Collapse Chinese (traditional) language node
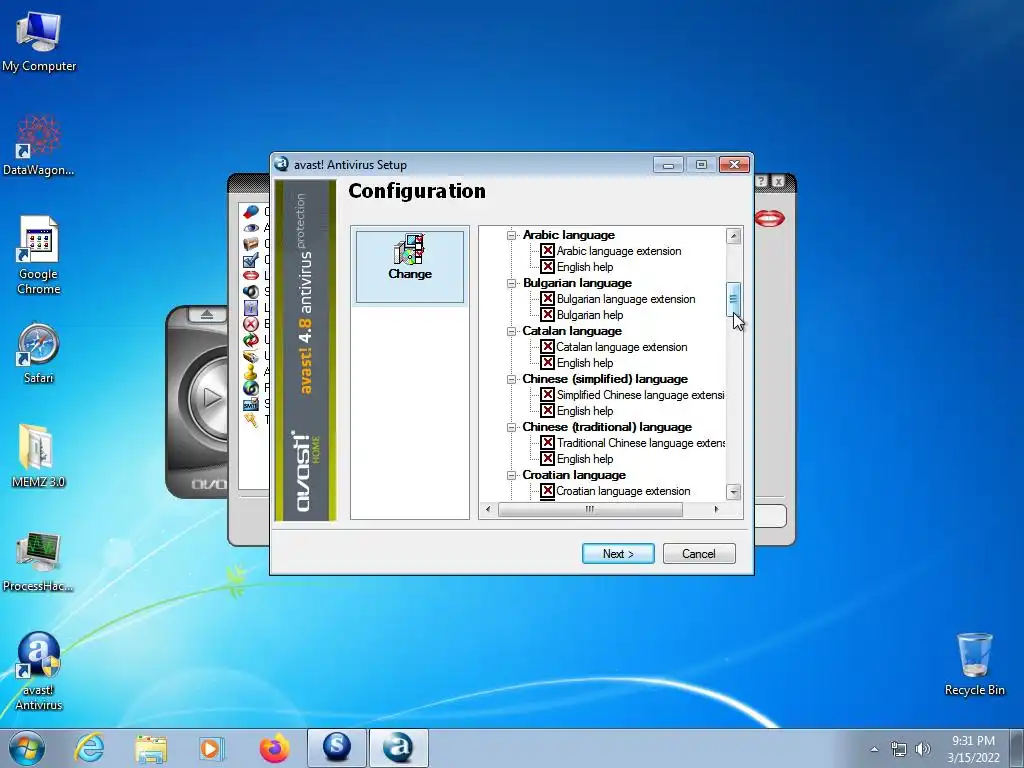1024x768 pixels. (511, 427)
